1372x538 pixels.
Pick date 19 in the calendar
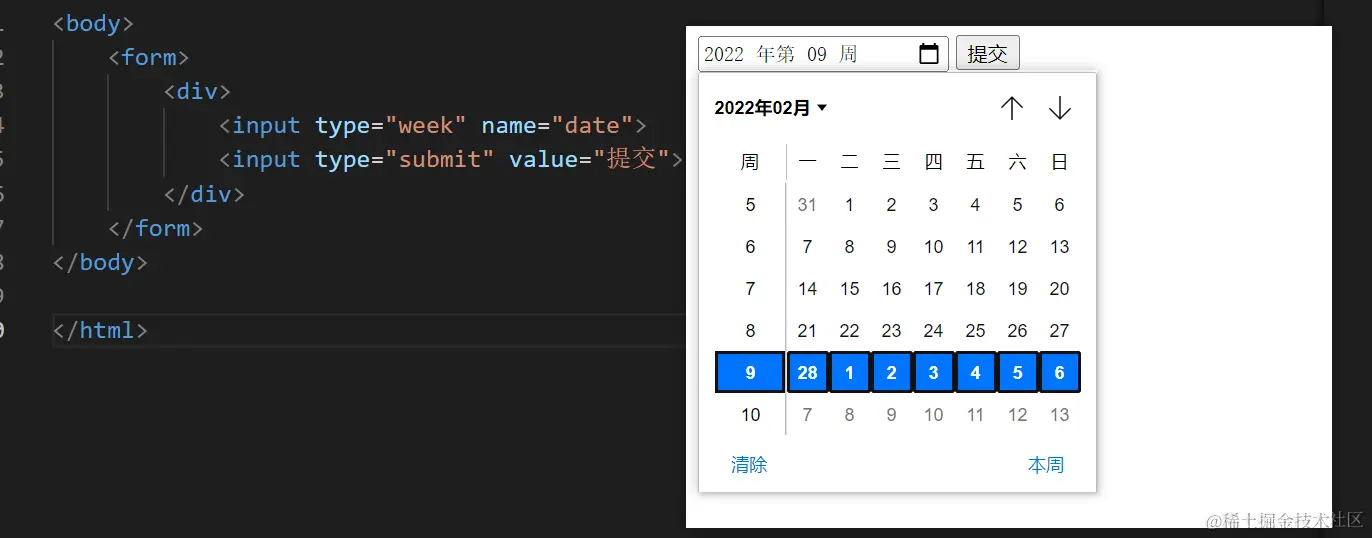(1018, 289)
